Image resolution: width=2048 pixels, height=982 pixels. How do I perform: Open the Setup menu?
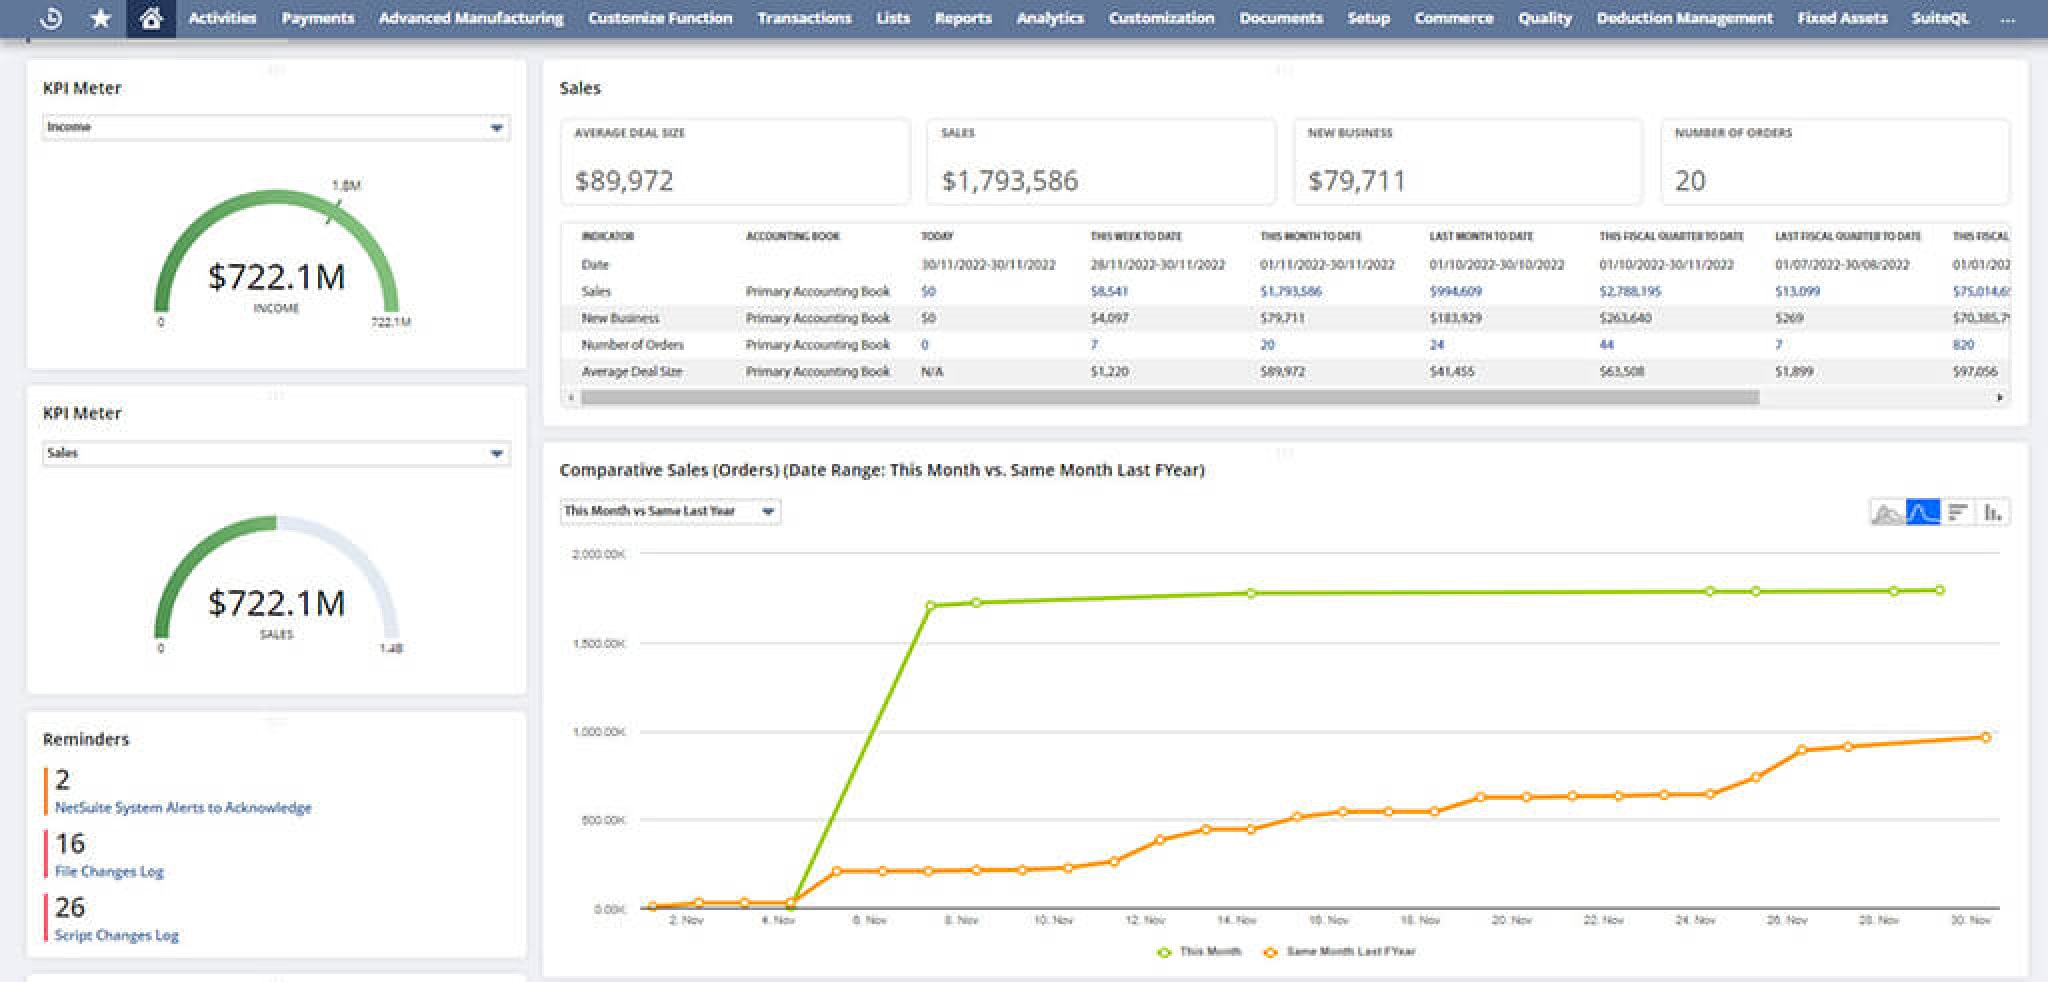[x=1368, y=18]
